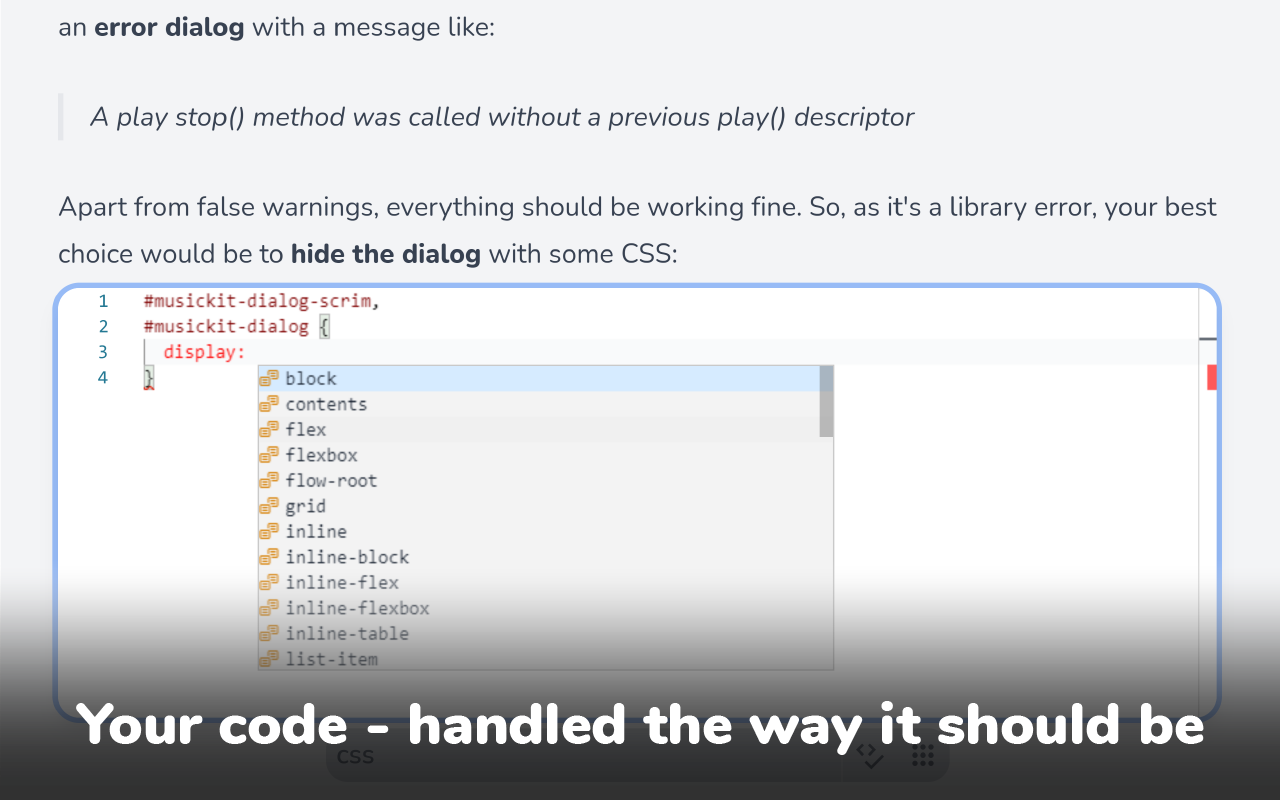1280x800 pixels.
Task: Click the grid-dots handle icon bottom right
Action: point(921,756)
